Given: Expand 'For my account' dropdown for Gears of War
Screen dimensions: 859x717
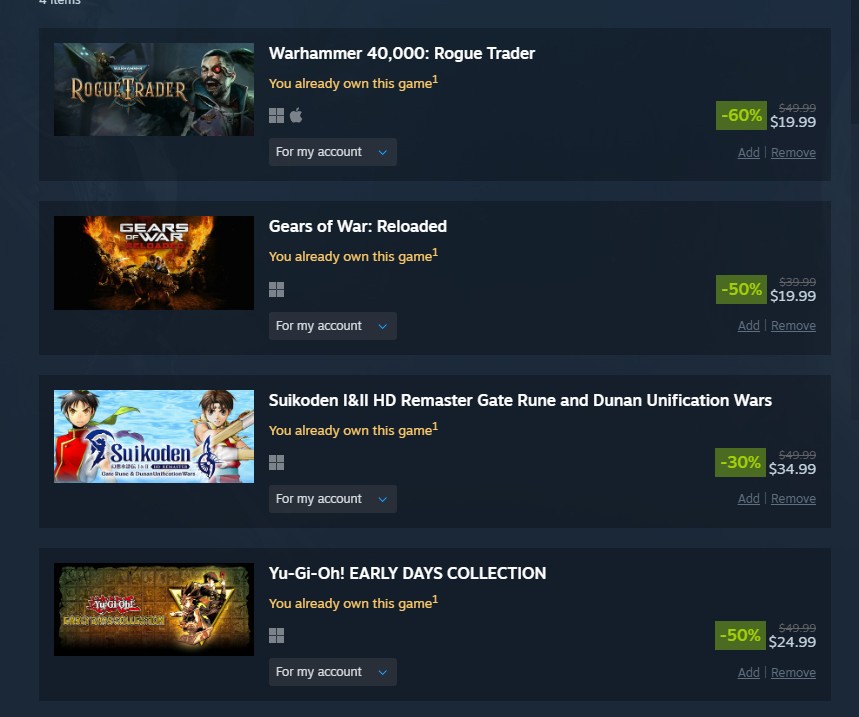Looking at the screenshot, I should pos(333,326).
